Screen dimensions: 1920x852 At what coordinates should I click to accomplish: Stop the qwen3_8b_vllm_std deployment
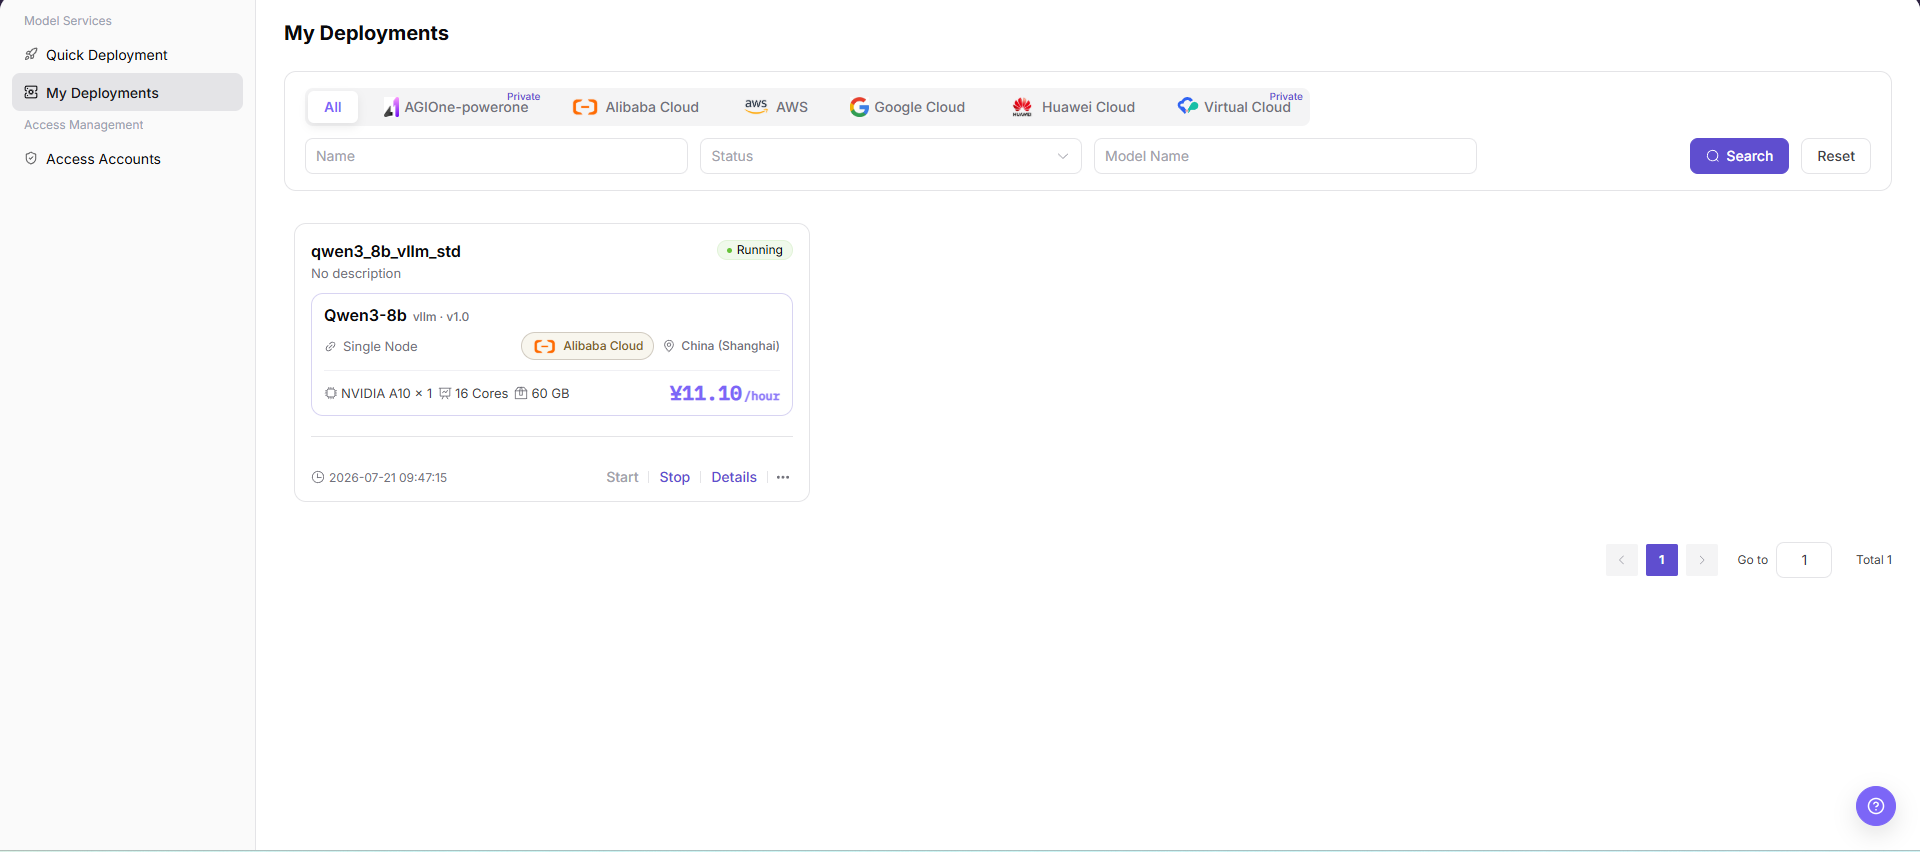tap(675, 477)
